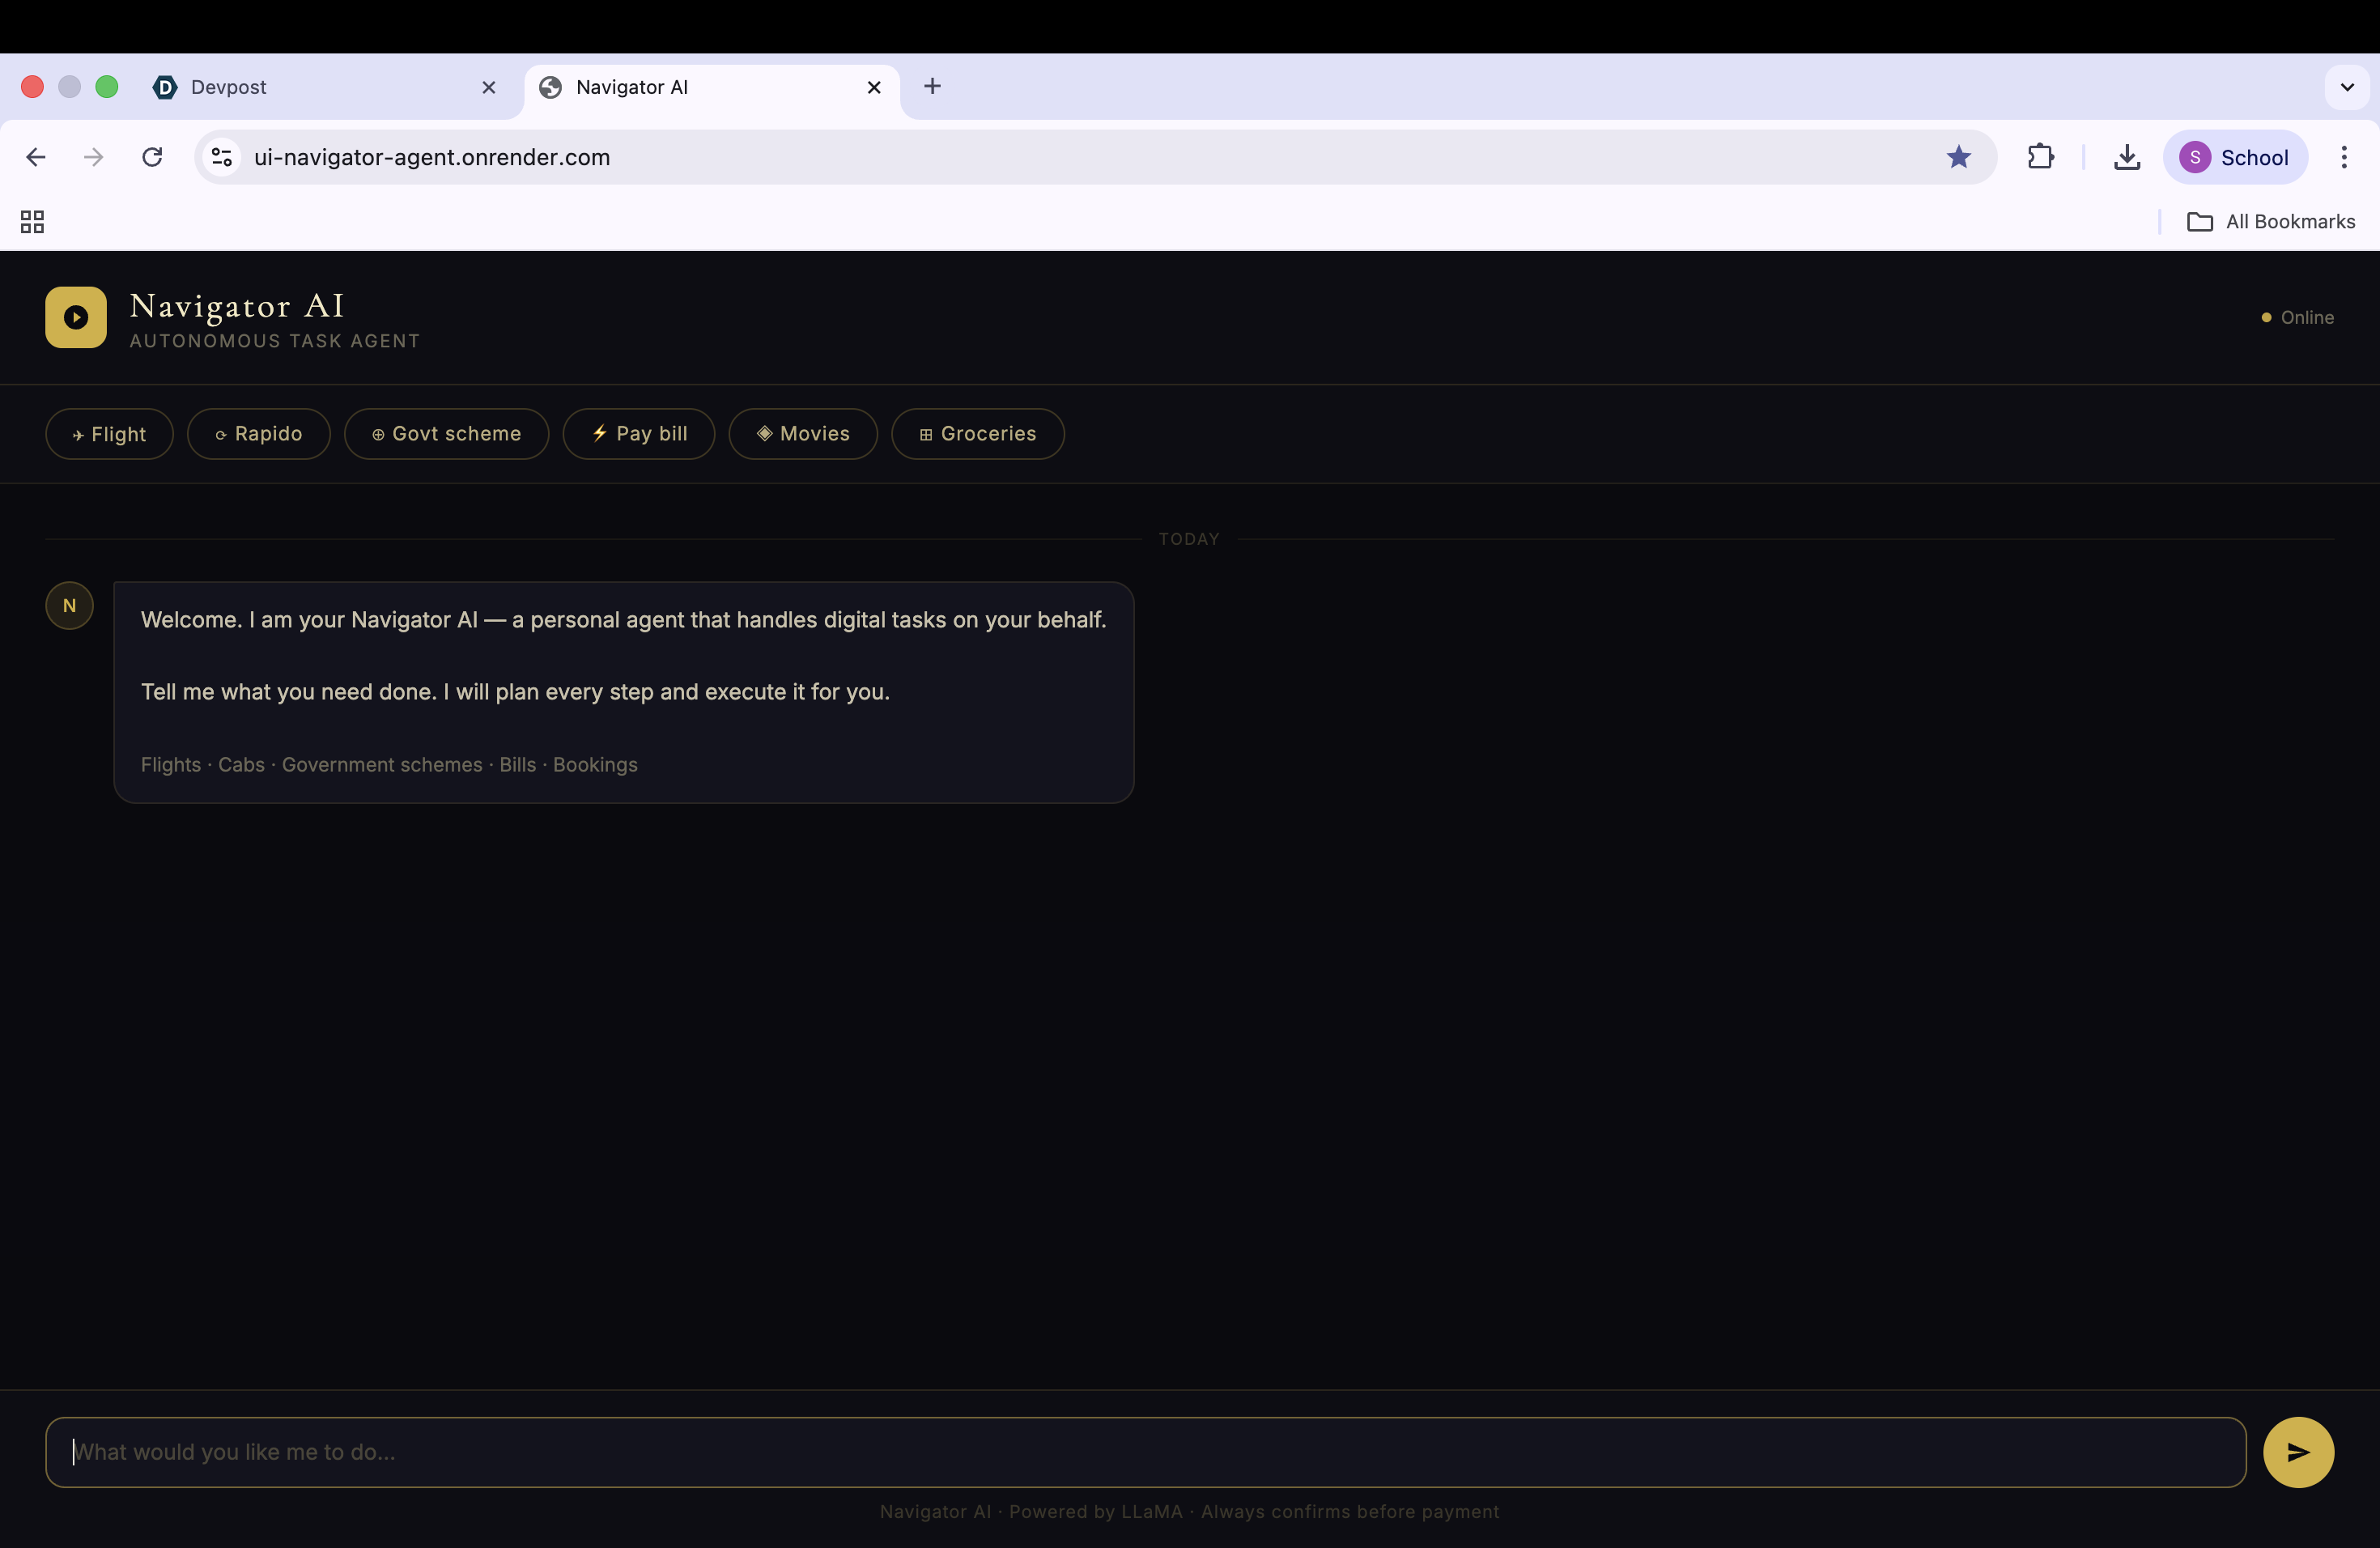Click the Pay bill chip

(638, 434)
